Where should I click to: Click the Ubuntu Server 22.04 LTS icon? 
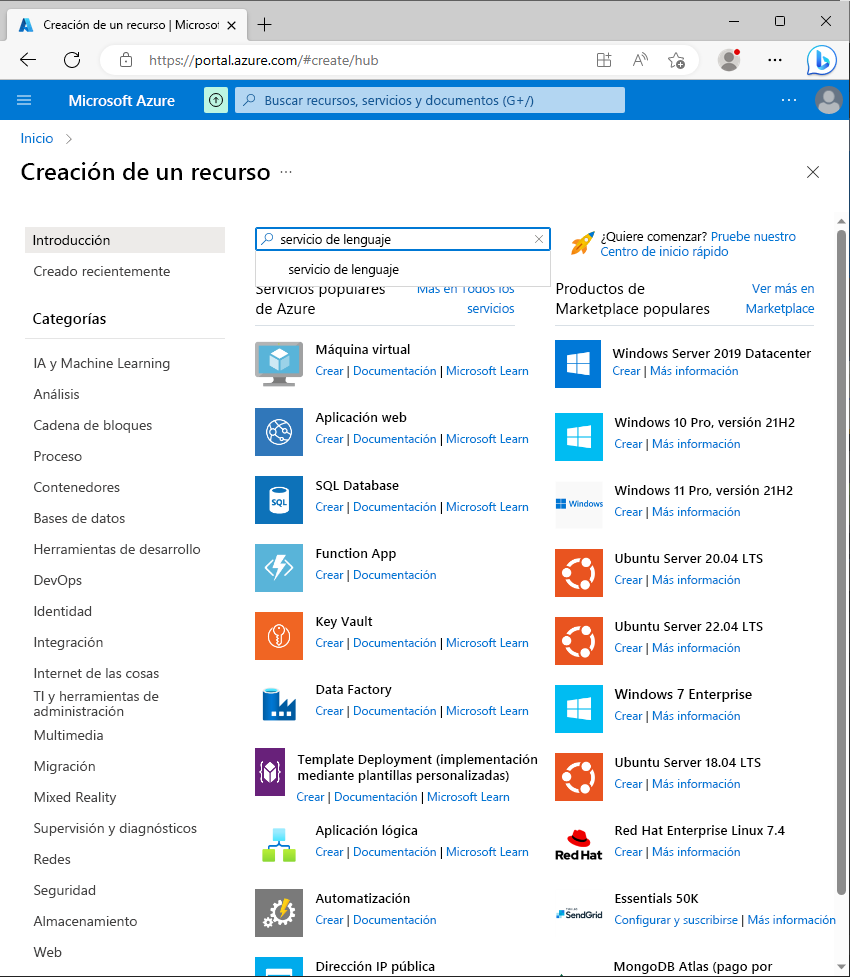click(578, 641)
